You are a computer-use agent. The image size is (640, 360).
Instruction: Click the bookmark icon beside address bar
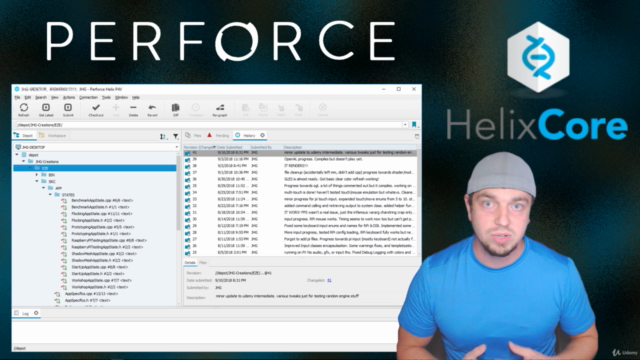[414, 124]
